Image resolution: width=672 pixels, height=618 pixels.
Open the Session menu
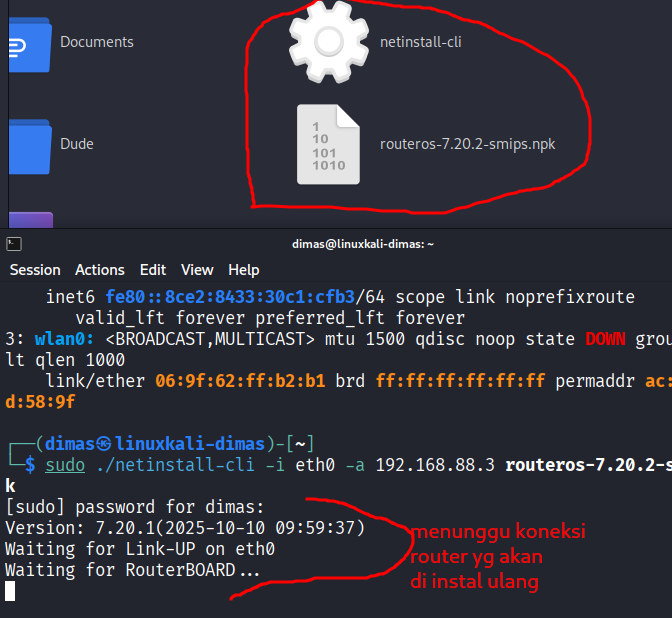(x=35, y=270)
